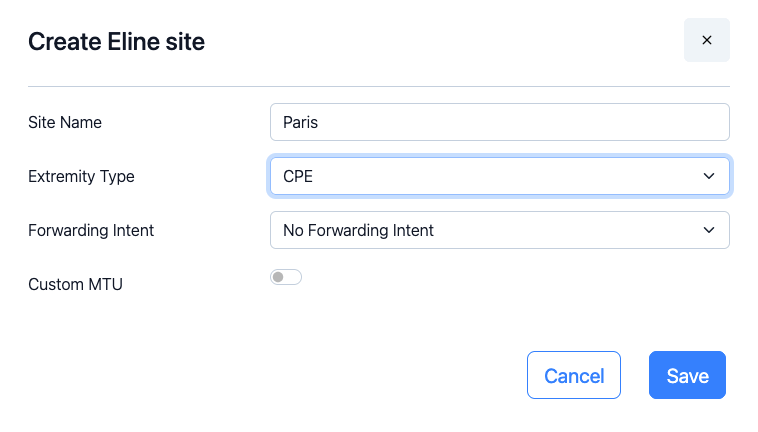
Task: Click the grey knob of the MTU switch
Action: 278,277
